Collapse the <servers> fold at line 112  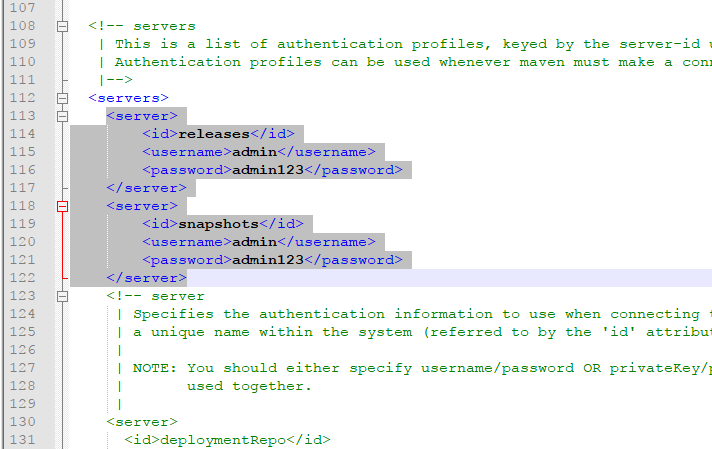pos(63,99)
